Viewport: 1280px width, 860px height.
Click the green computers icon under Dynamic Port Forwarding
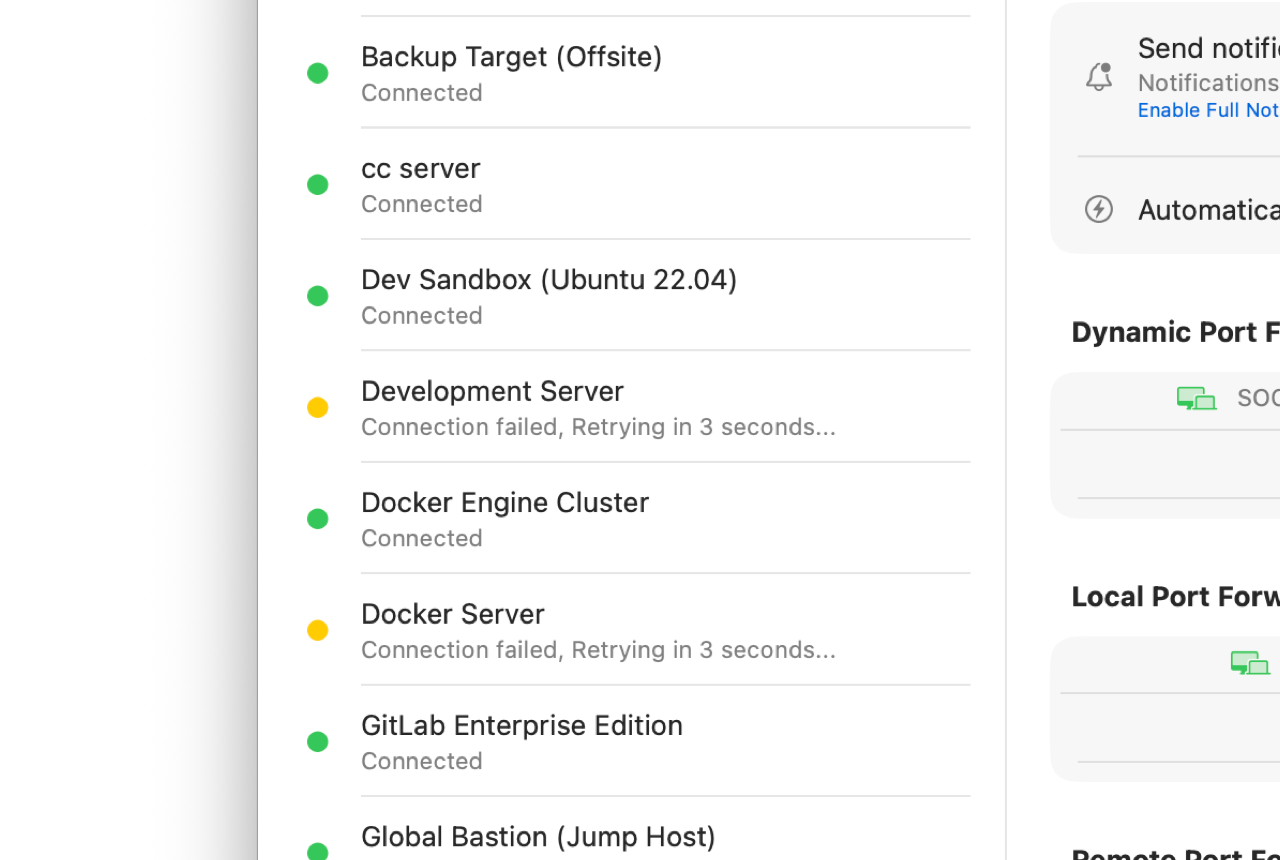[1196, 398]
